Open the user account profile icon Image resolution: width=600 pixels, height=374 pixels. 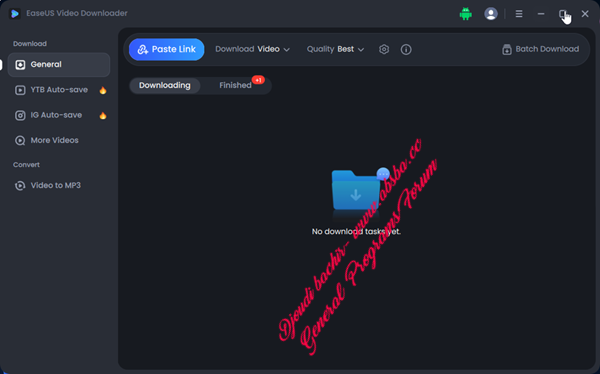pyautogui.click(x=491, y=14)
